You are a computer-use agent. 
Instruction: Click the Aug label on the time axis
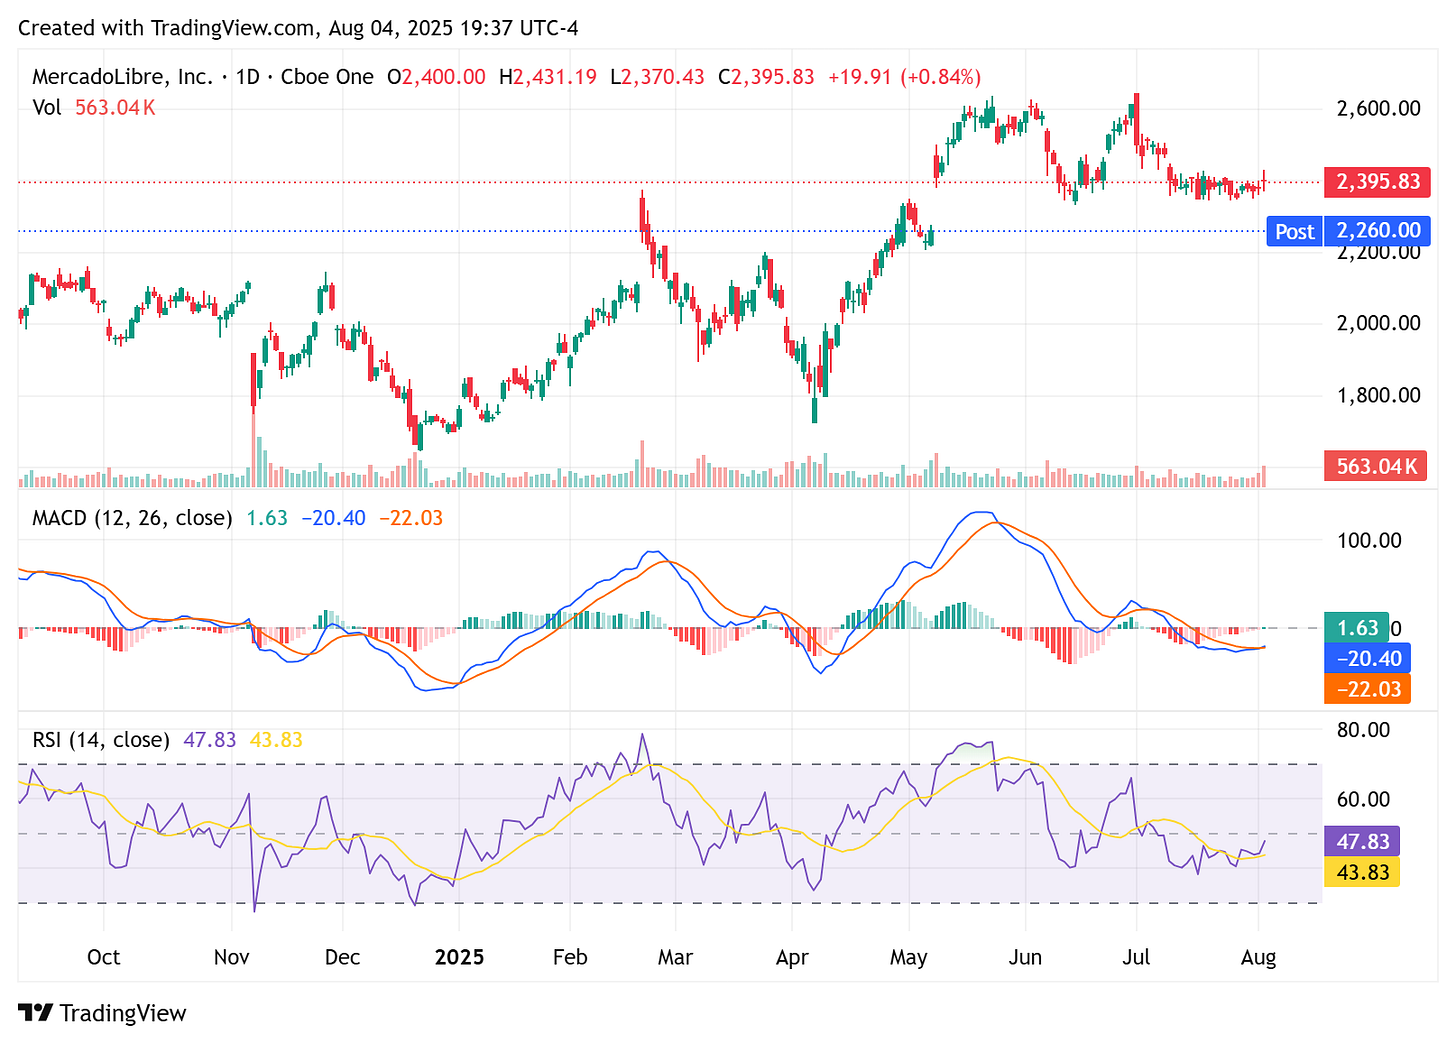click(1258, 957)
